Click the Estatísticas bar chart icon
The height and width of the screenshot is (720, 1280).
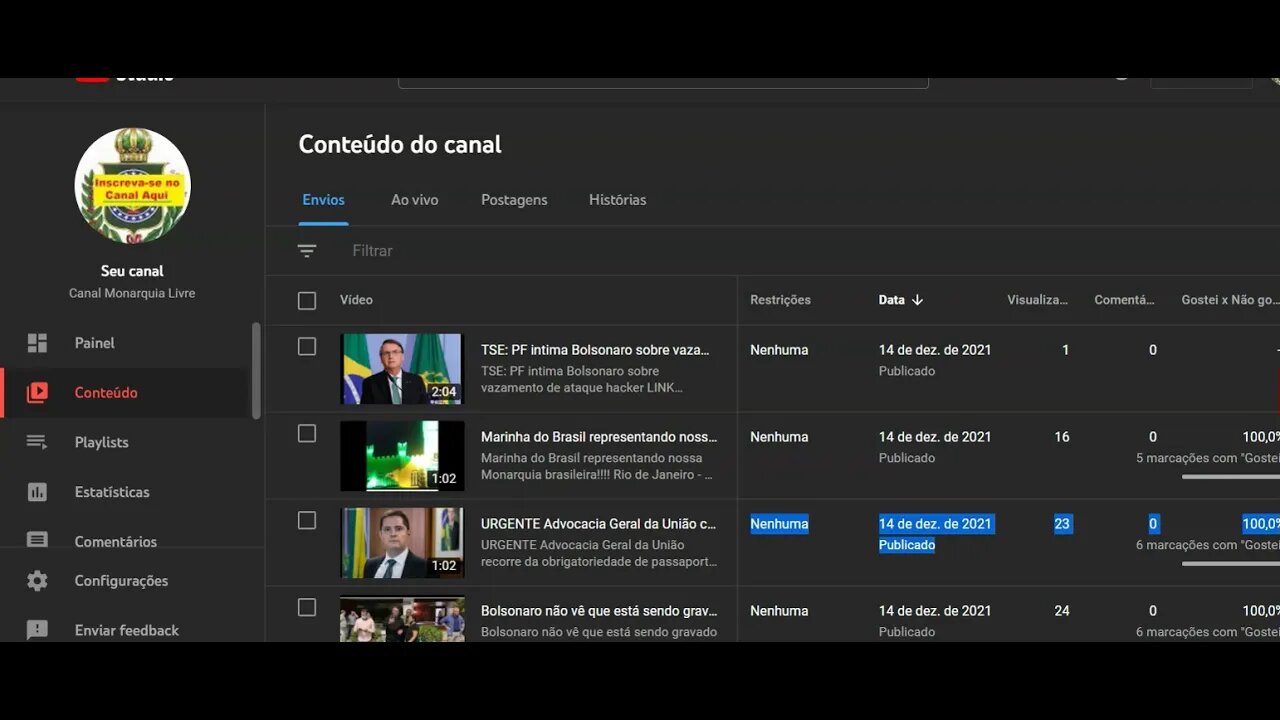click(37, 492)
